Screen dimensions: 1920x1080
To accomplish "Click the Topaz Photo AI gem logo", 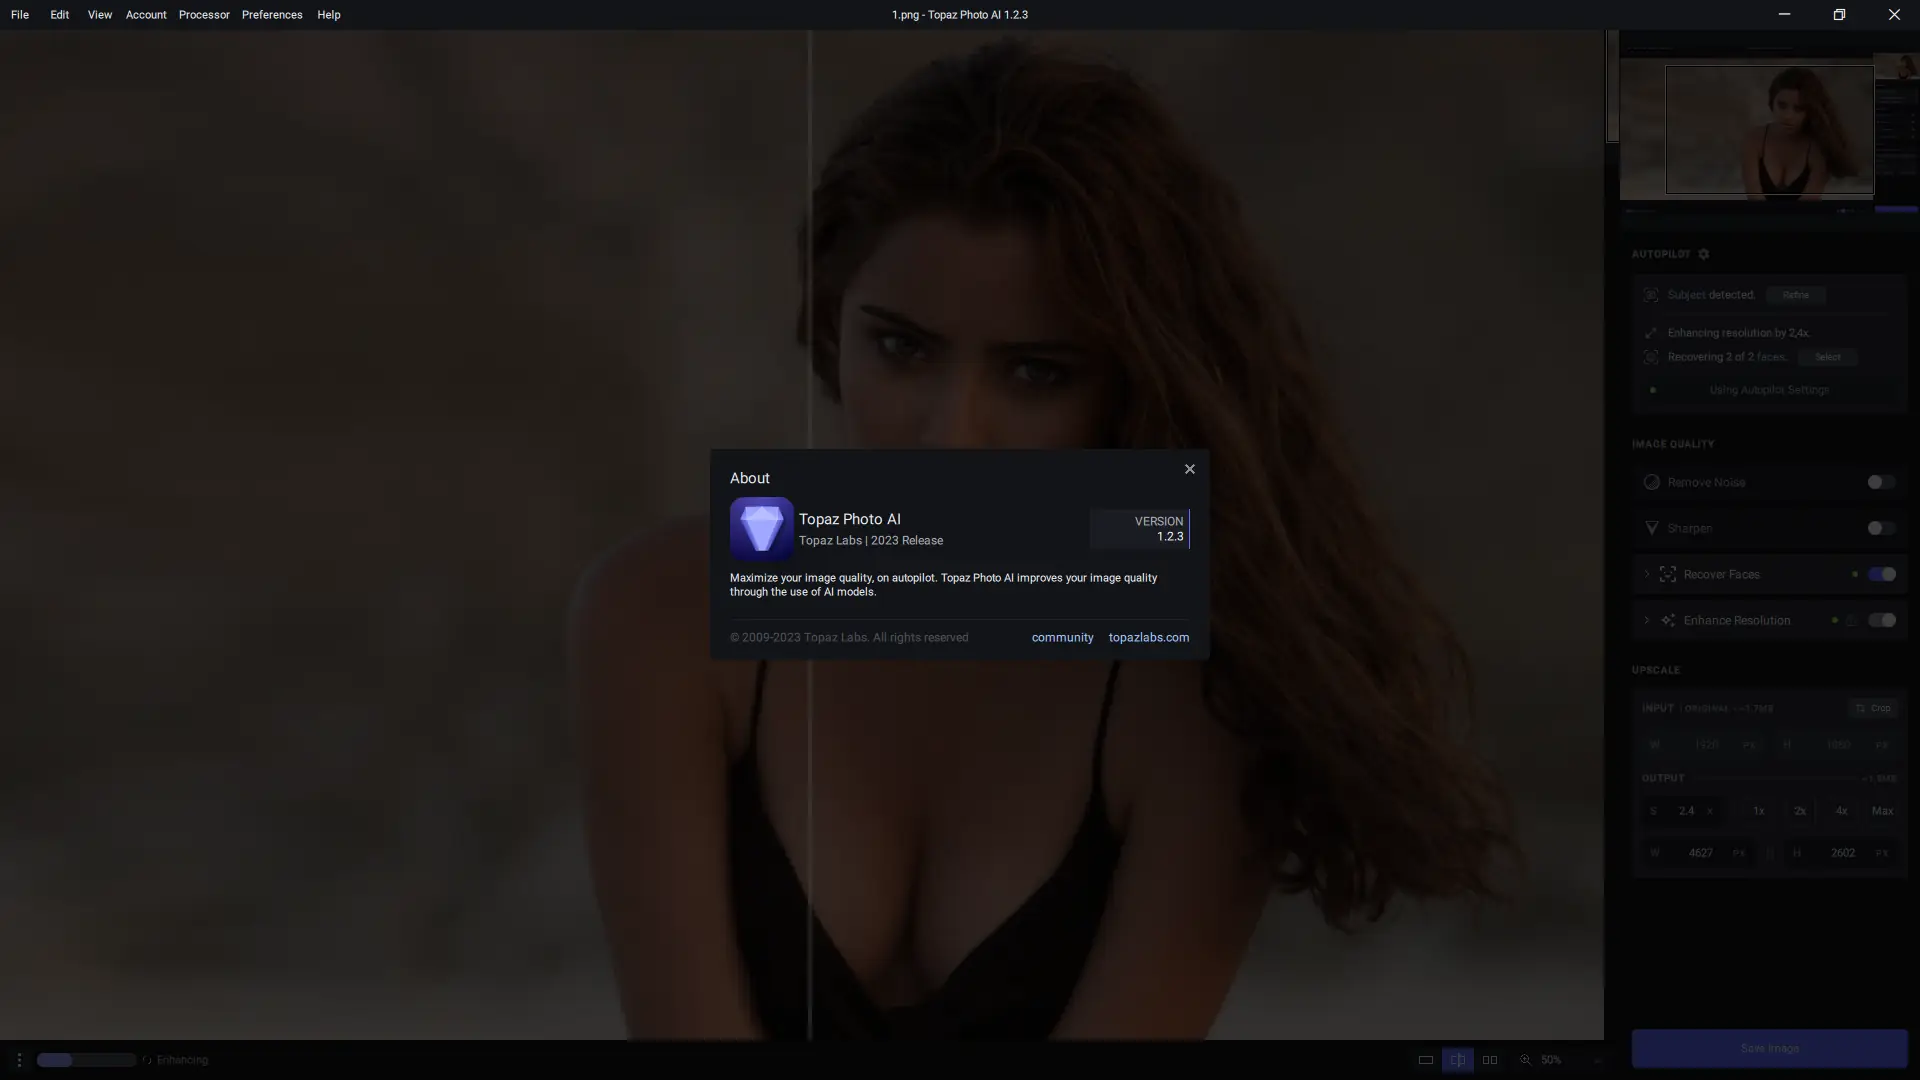I will (761, 529).
